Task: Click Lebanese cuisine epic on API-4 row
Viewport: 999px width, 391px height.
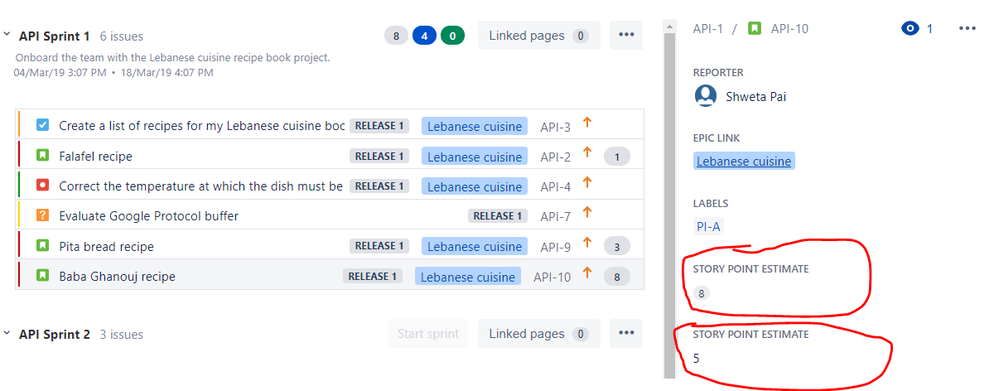Action: tap(475, 187)
